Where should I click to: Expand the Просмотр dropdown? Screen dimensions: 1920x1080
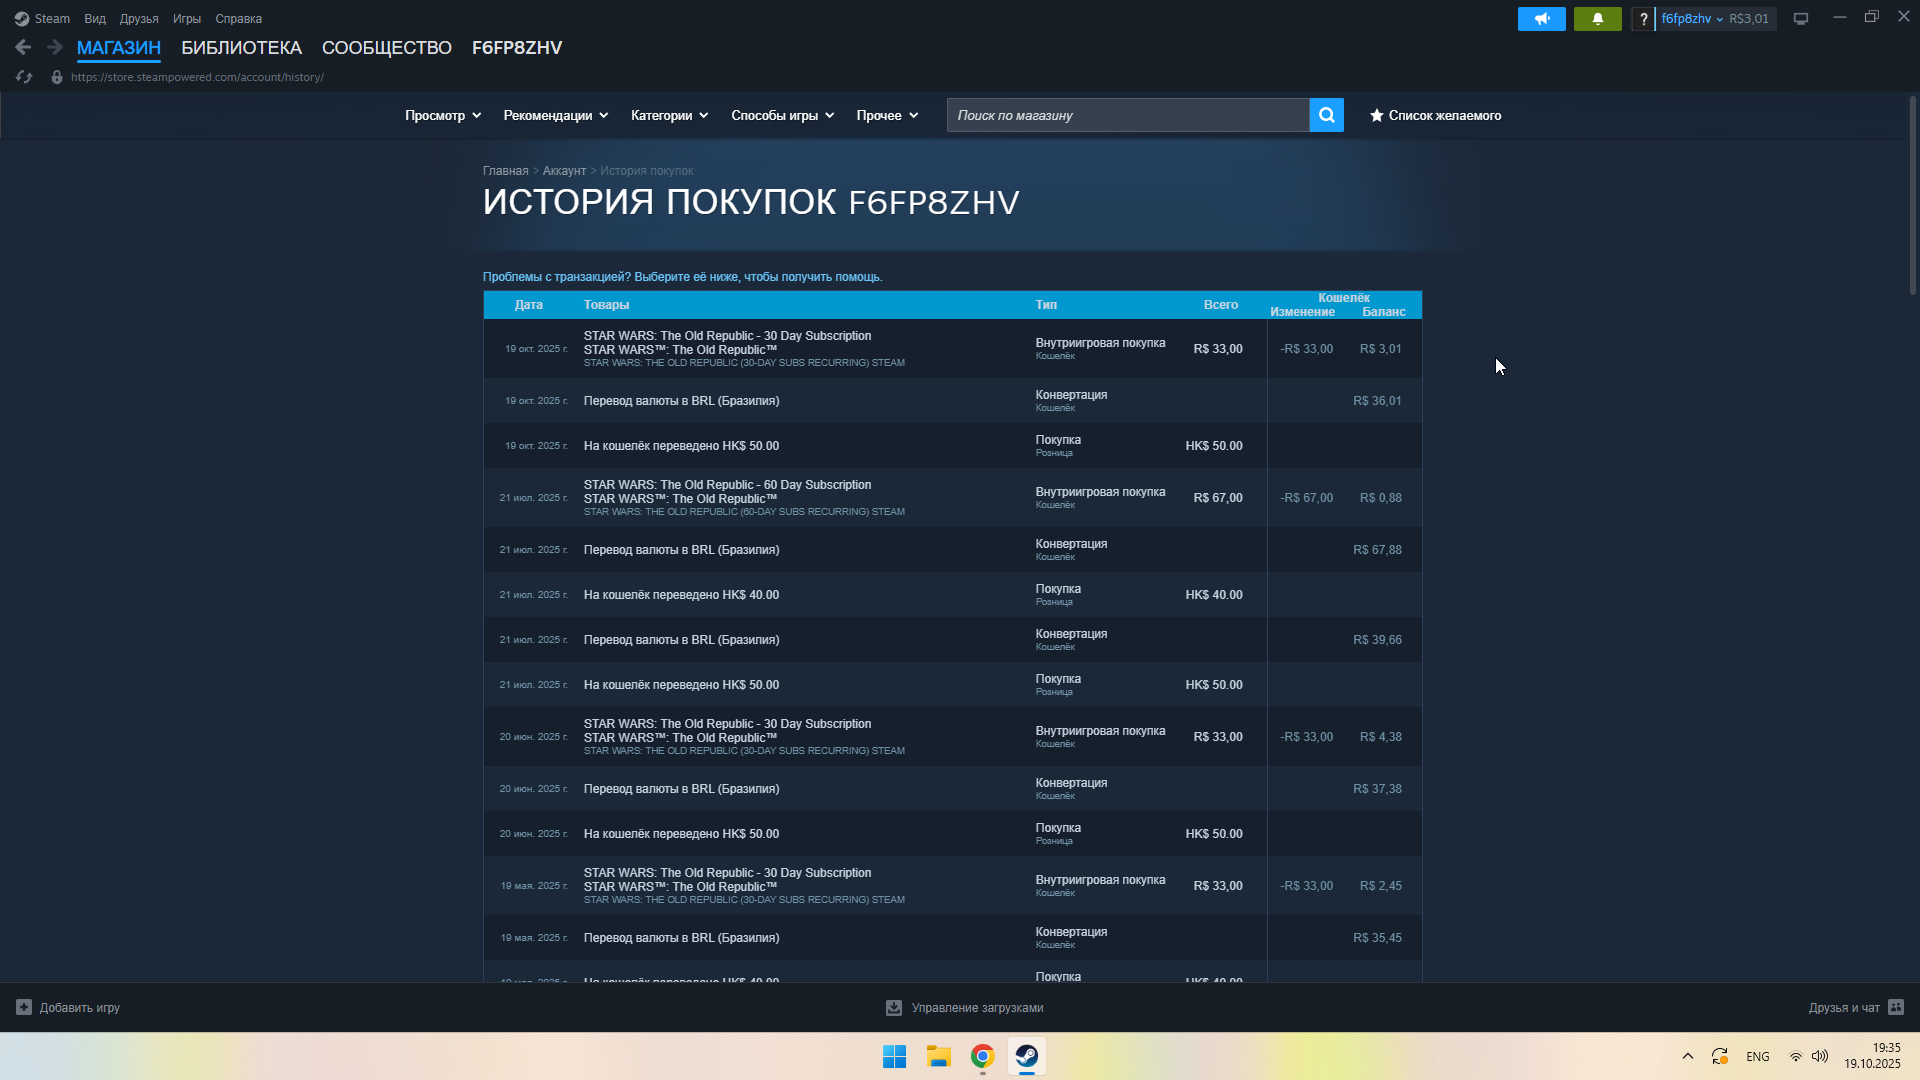[442, 115]
